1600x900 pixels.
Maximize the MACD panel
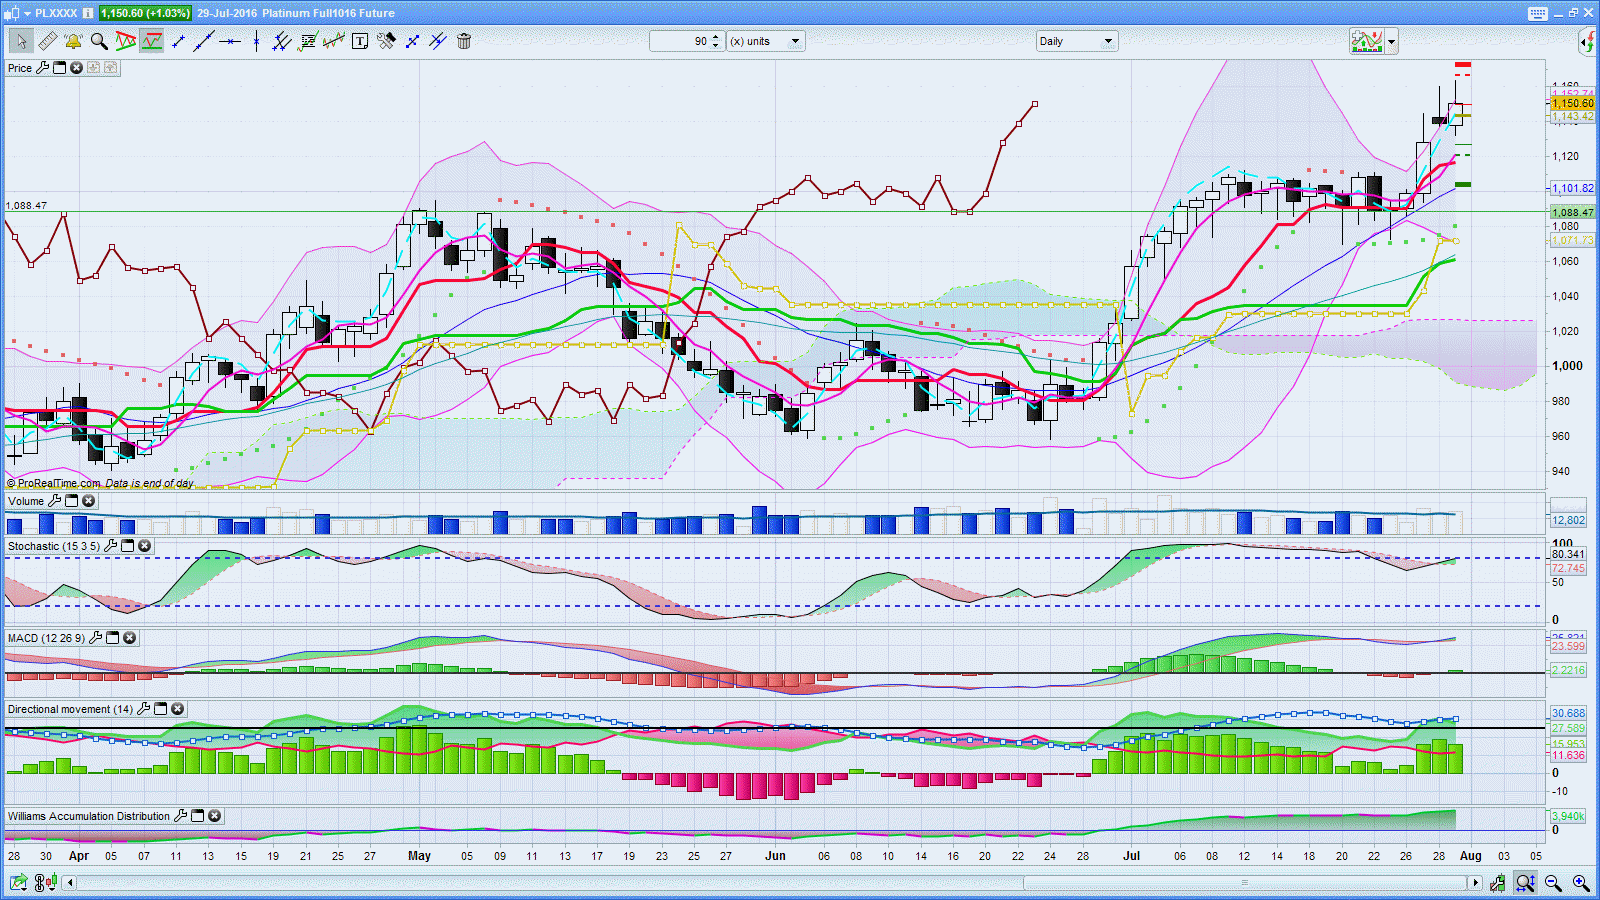(113, 638)
